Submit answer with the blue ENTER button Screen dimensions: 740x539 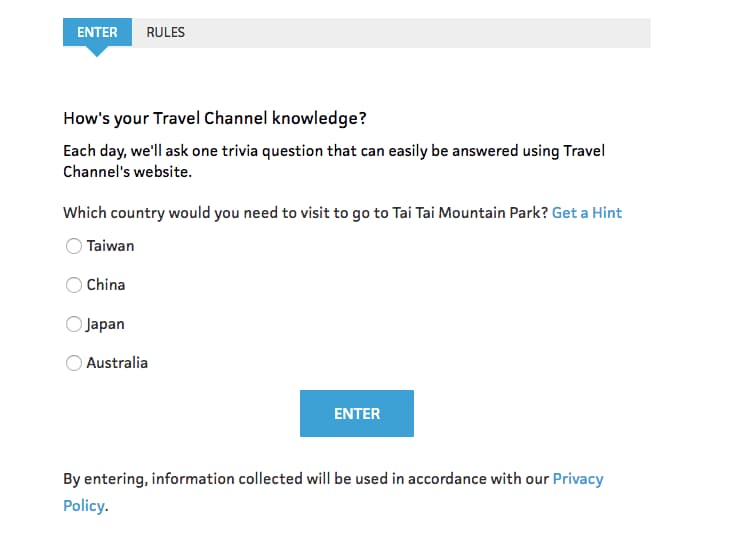pyautogui.click(x=357, y=413)
